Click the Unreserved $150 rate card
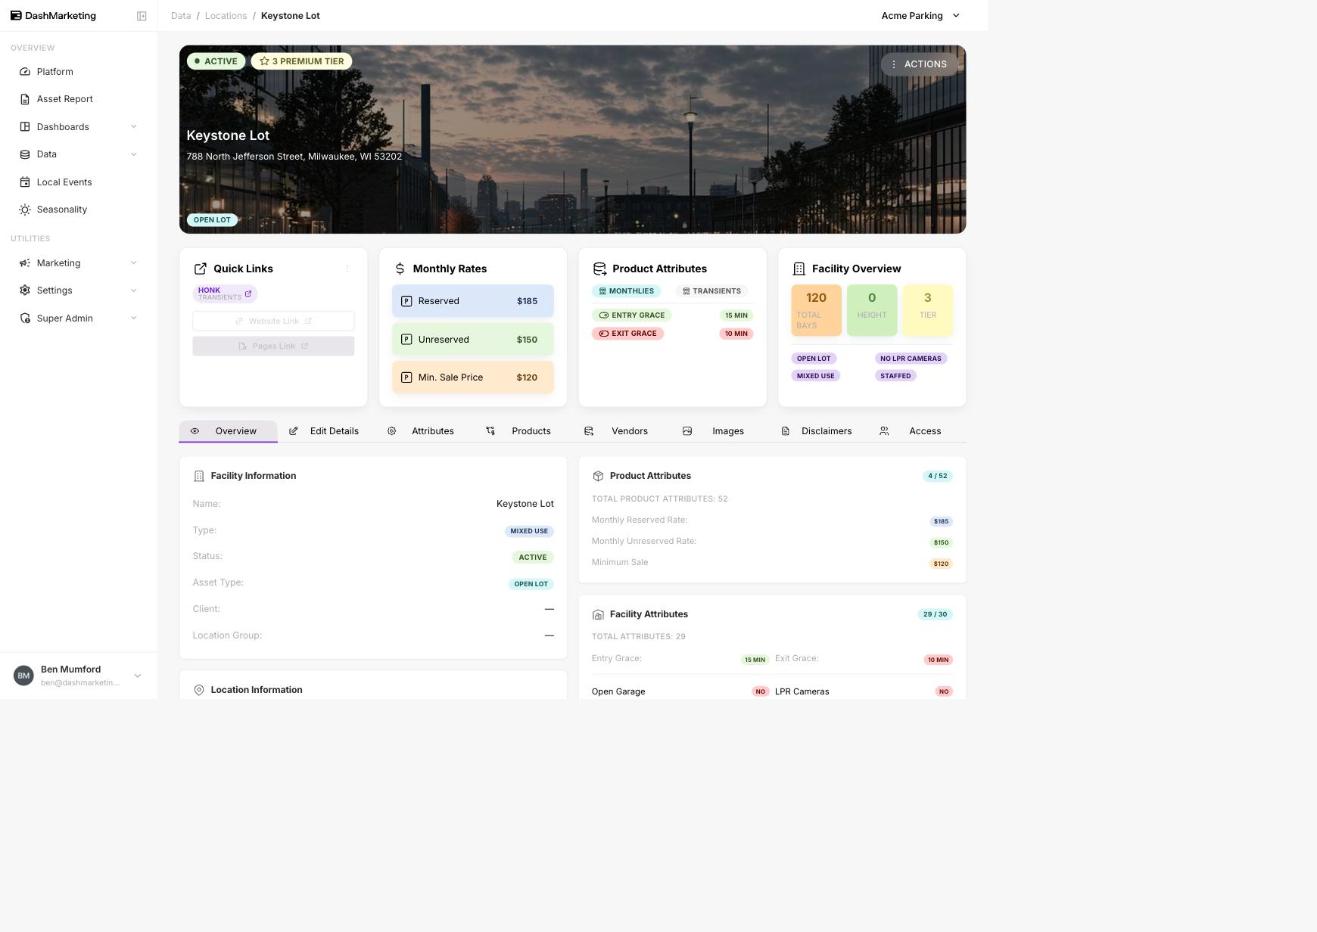Screen dimensions: 1317x932 click(x=473, y=339)
